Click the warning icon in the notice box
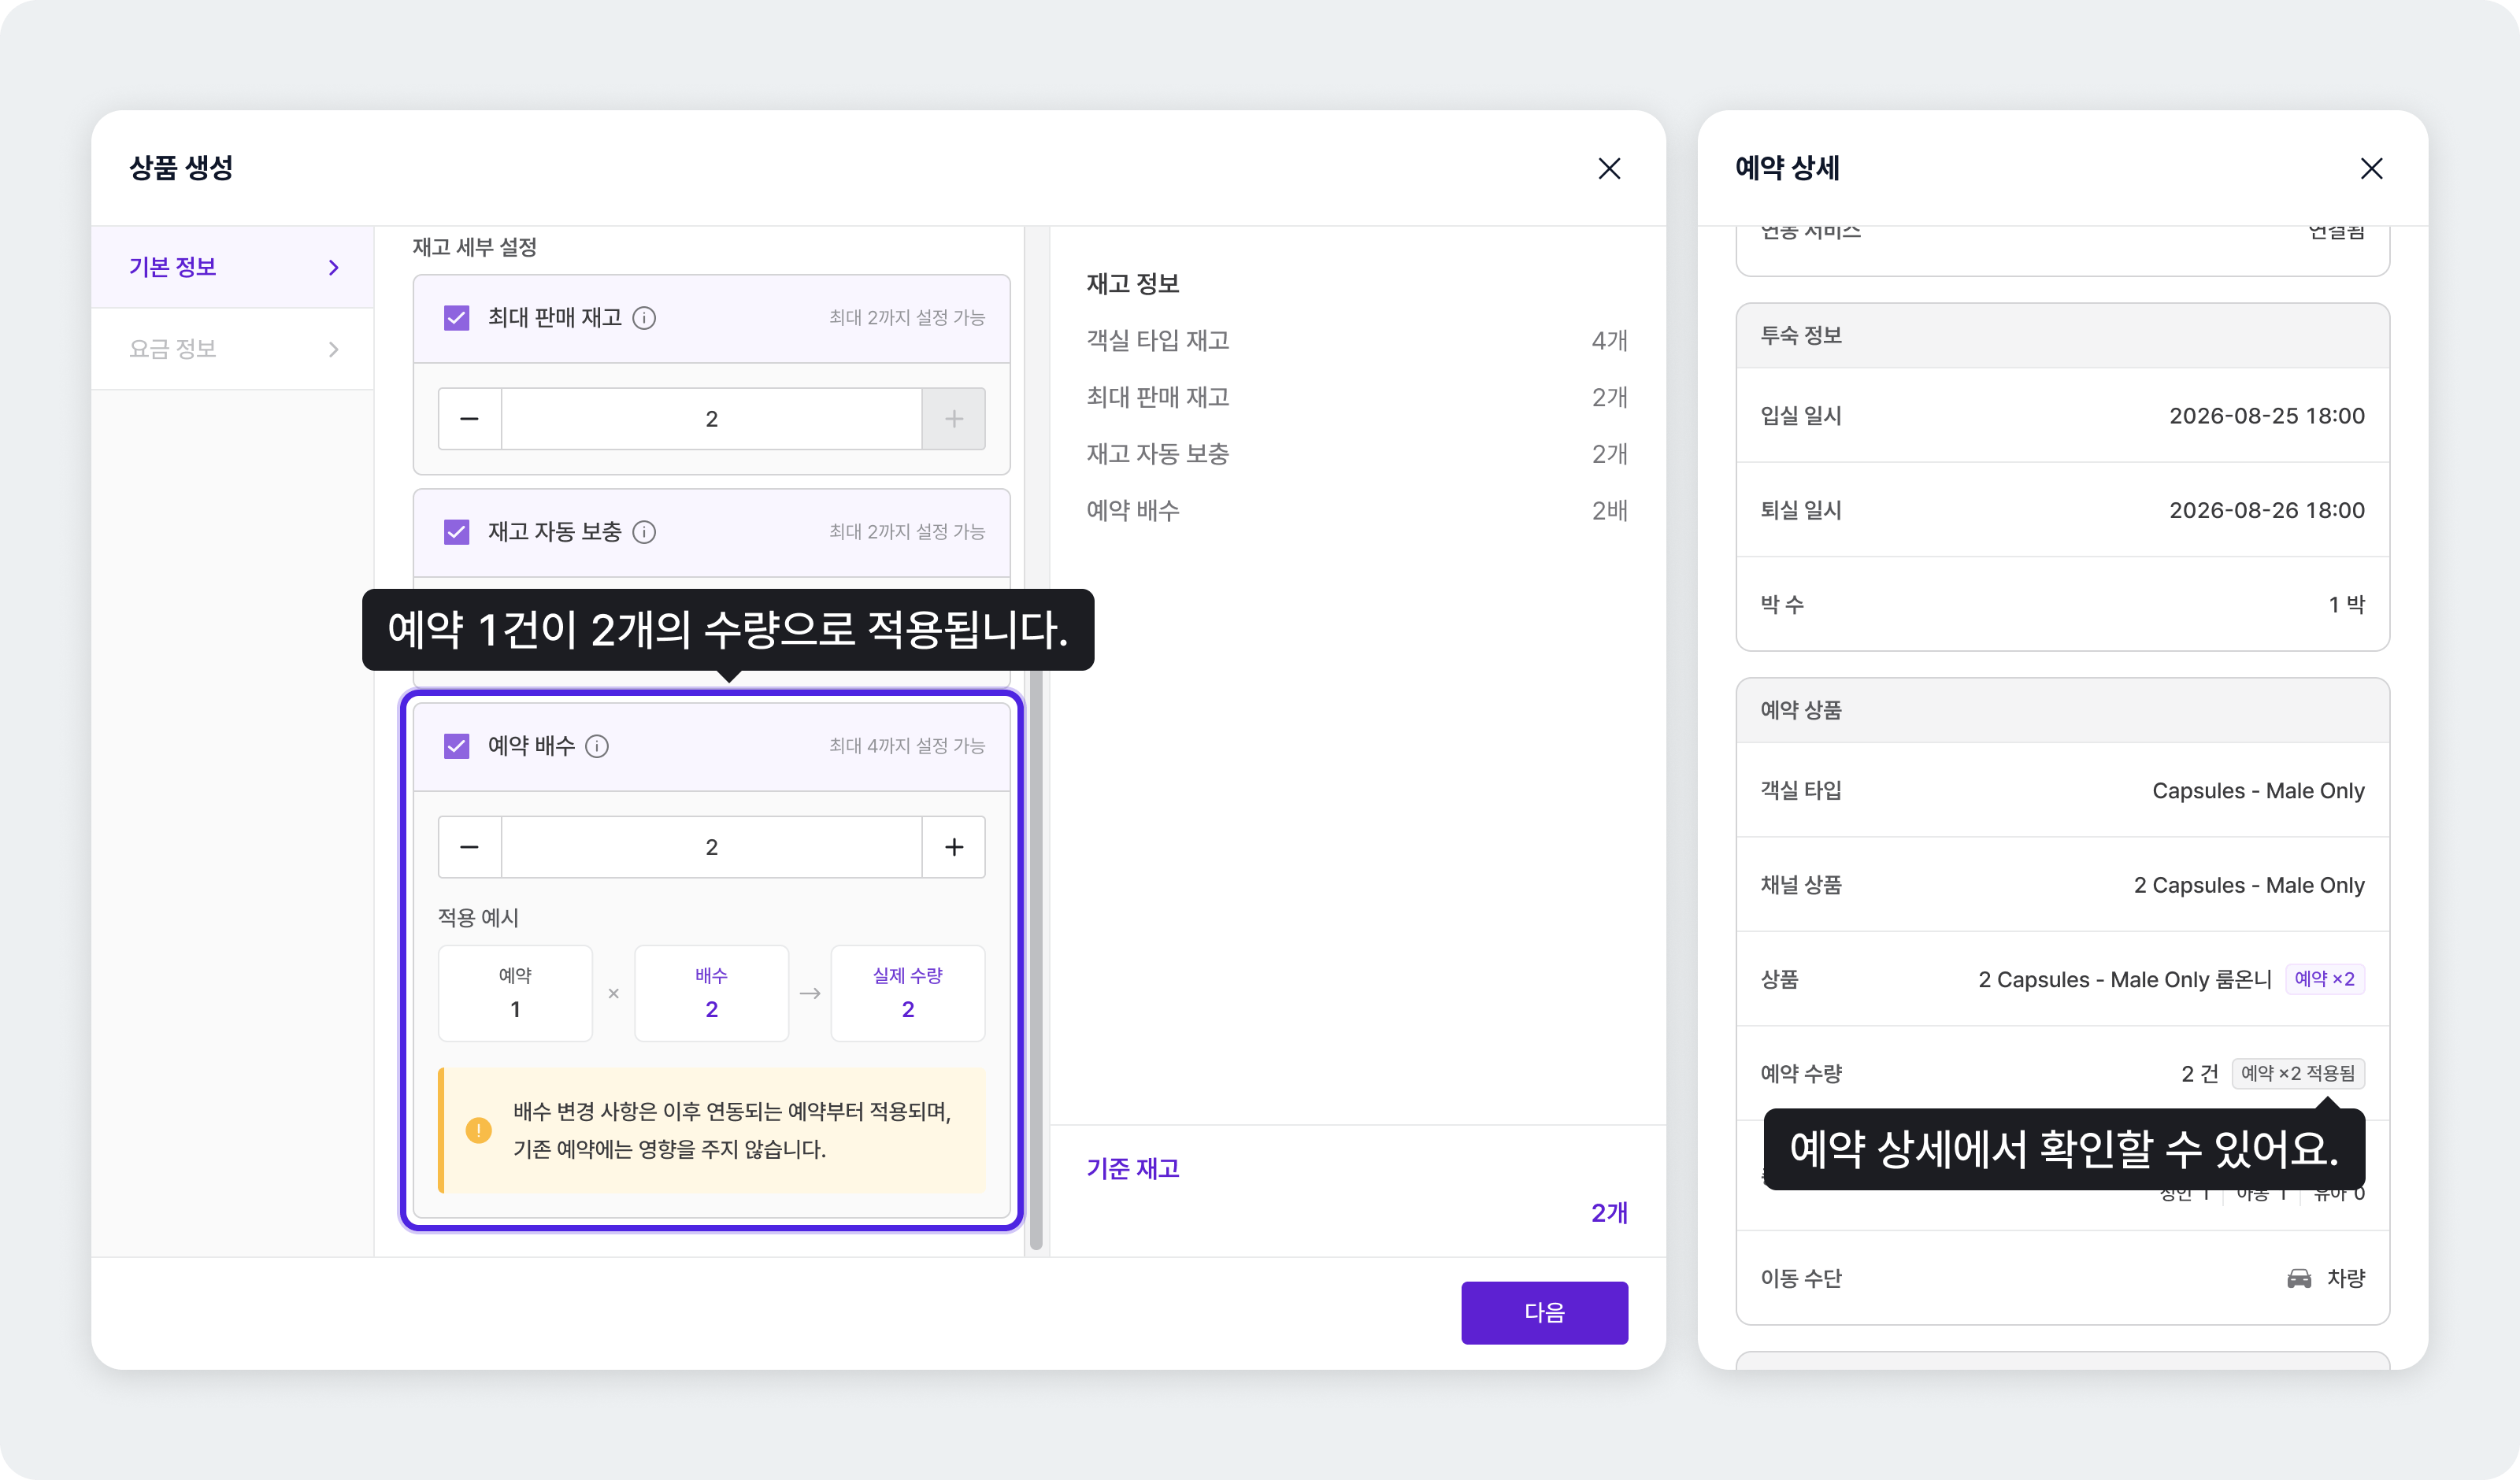 [x=479, y=1130]
